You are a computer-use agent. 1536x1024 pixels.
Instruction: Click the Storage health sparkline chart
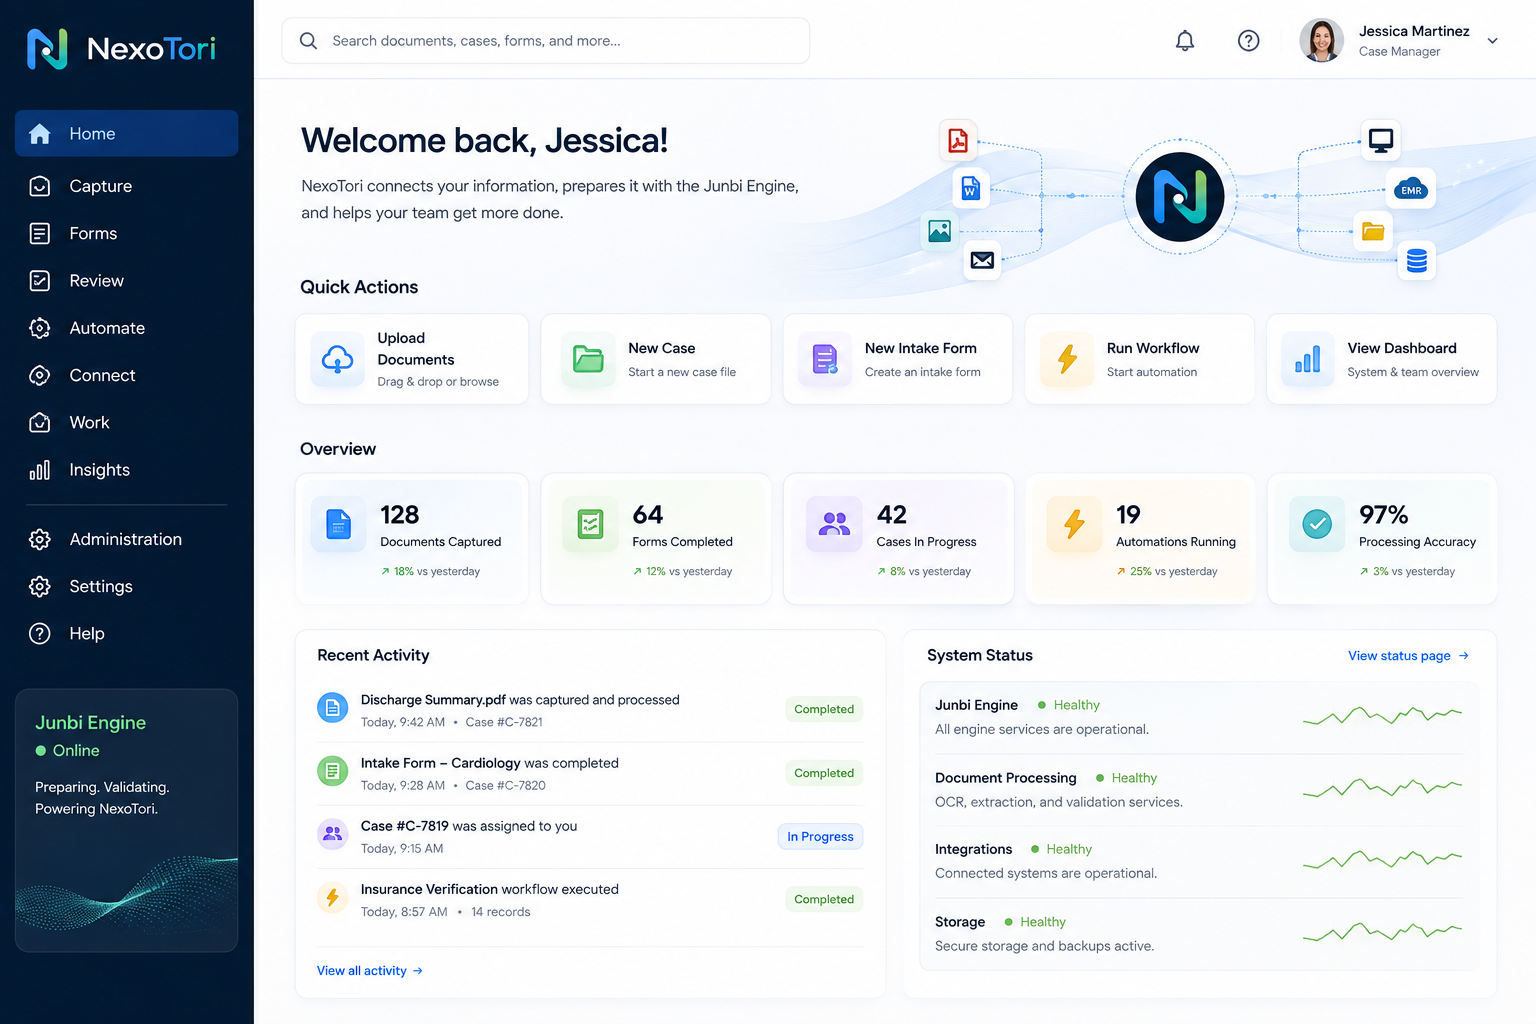click(1383, 933)
